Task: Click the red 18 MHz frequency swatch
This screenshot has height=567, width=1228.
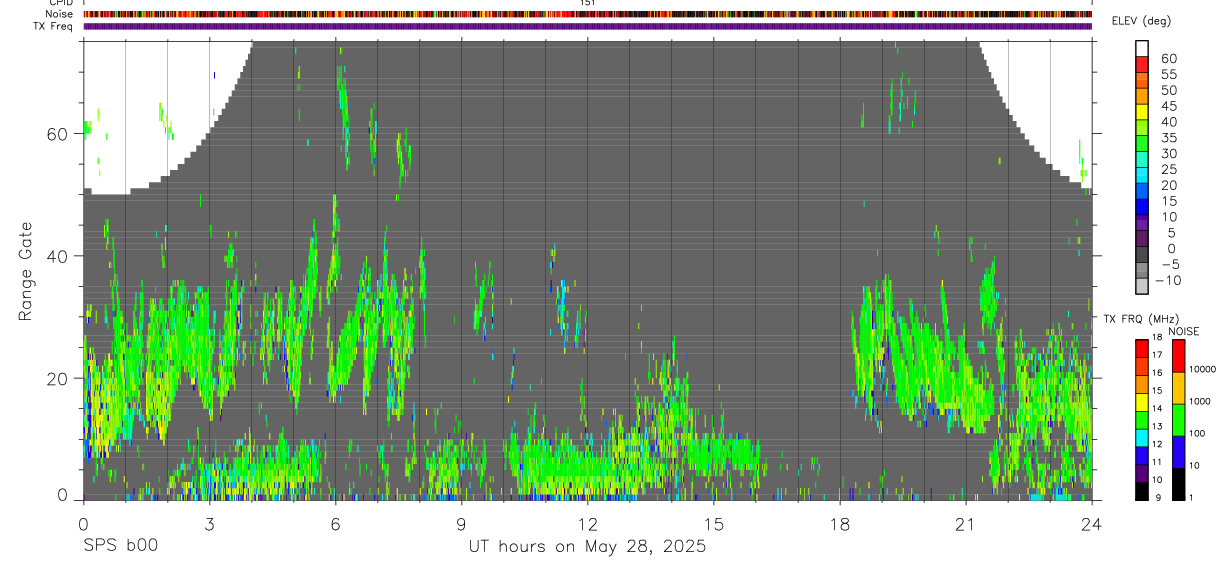Action: pos(1141,348)
